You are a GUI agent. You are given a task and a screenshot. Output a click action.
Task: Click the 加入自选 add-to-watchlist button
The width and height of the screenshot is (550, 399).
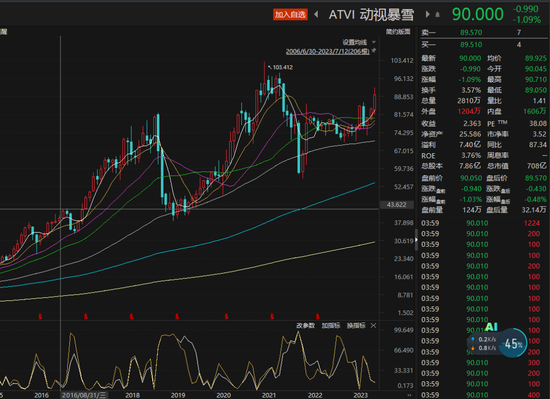290,14
